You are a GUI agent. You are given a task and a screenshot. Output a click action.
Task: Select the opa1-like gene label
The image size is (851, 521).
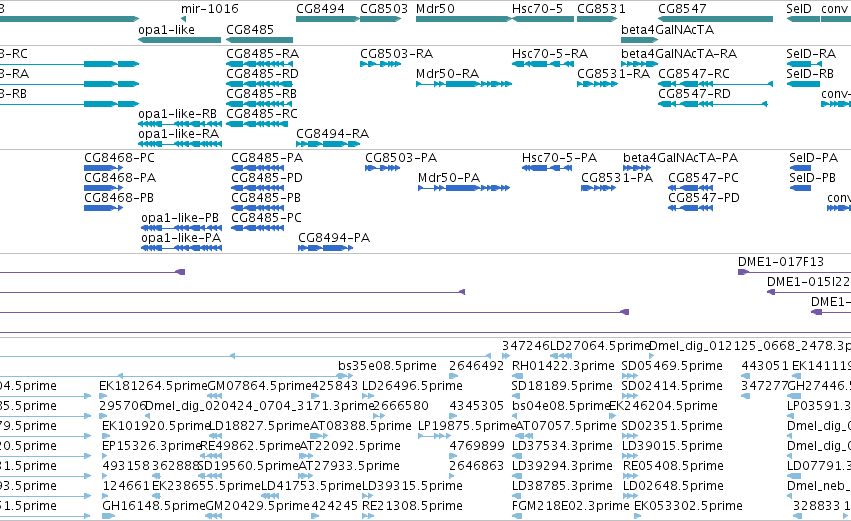(166, 30)
